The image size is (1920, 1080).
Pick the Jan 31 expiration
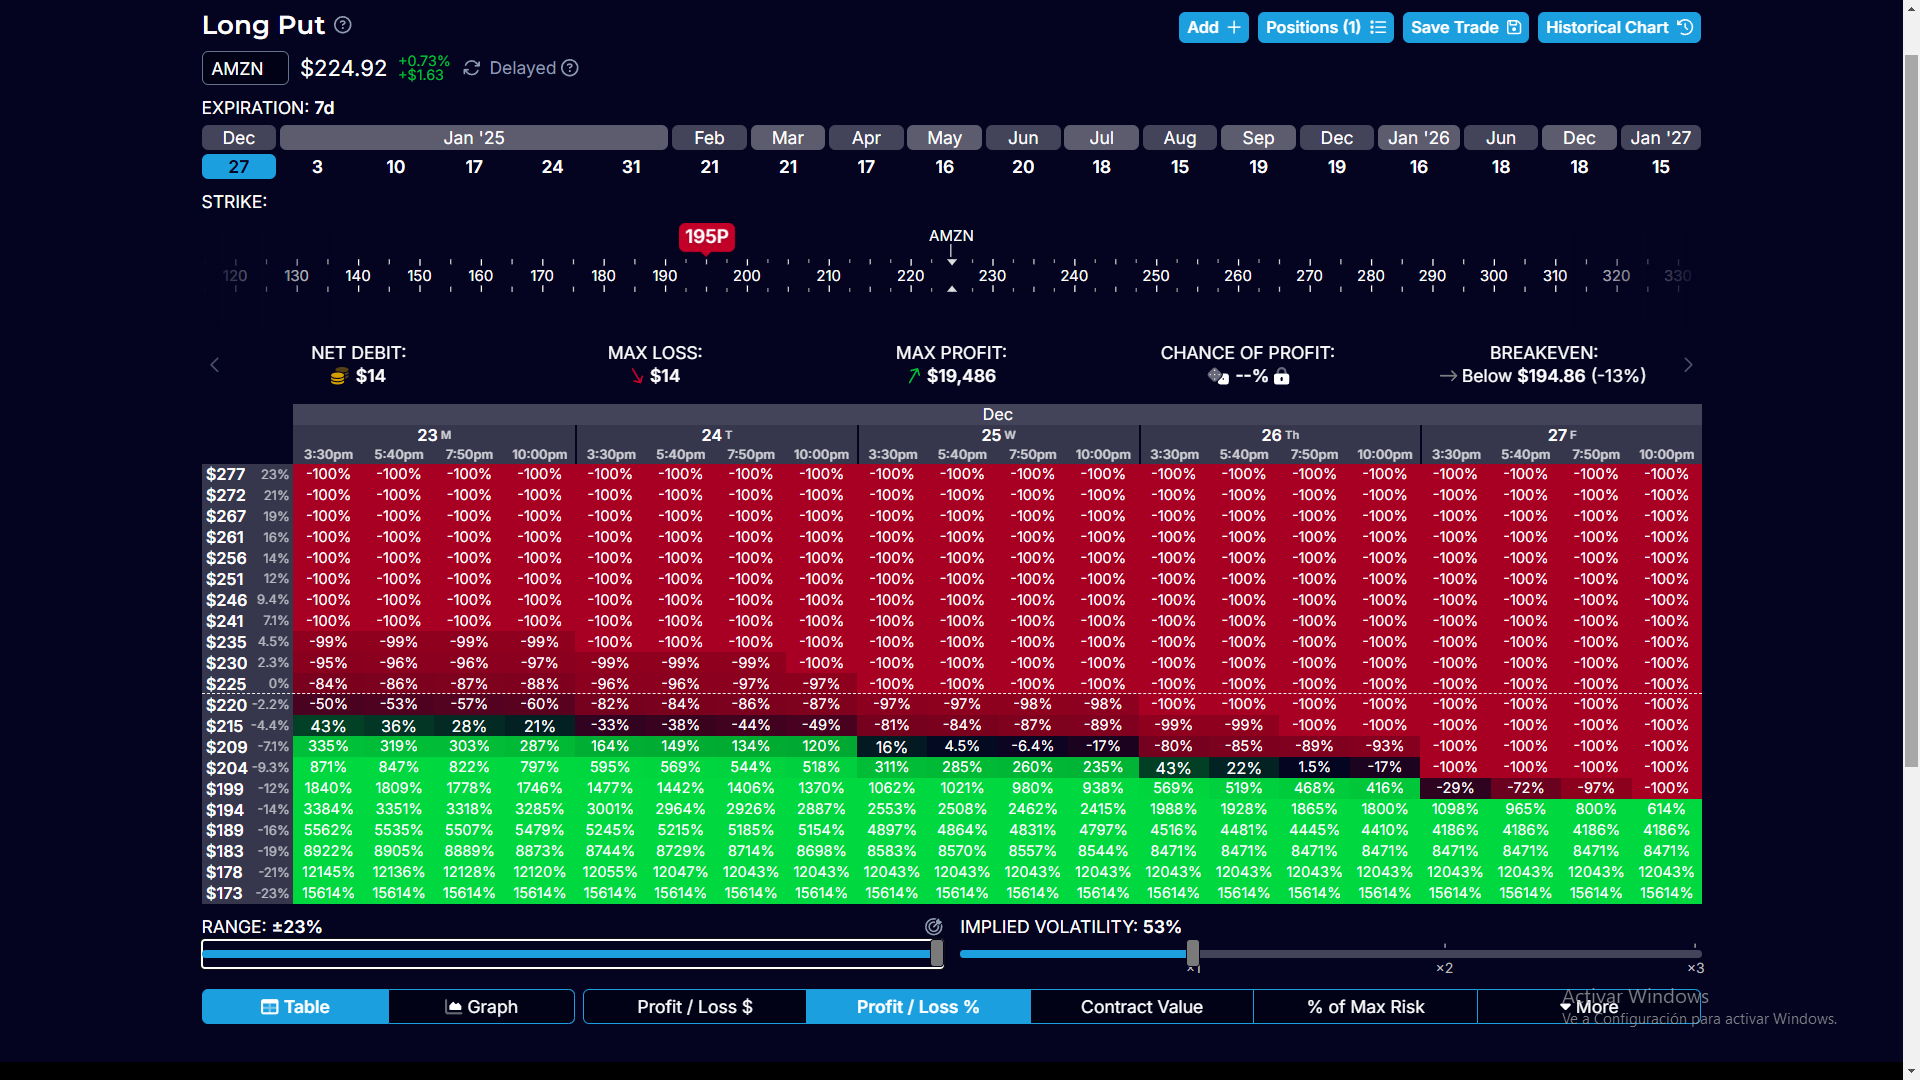pyautogui.click(x=631, y=167)
